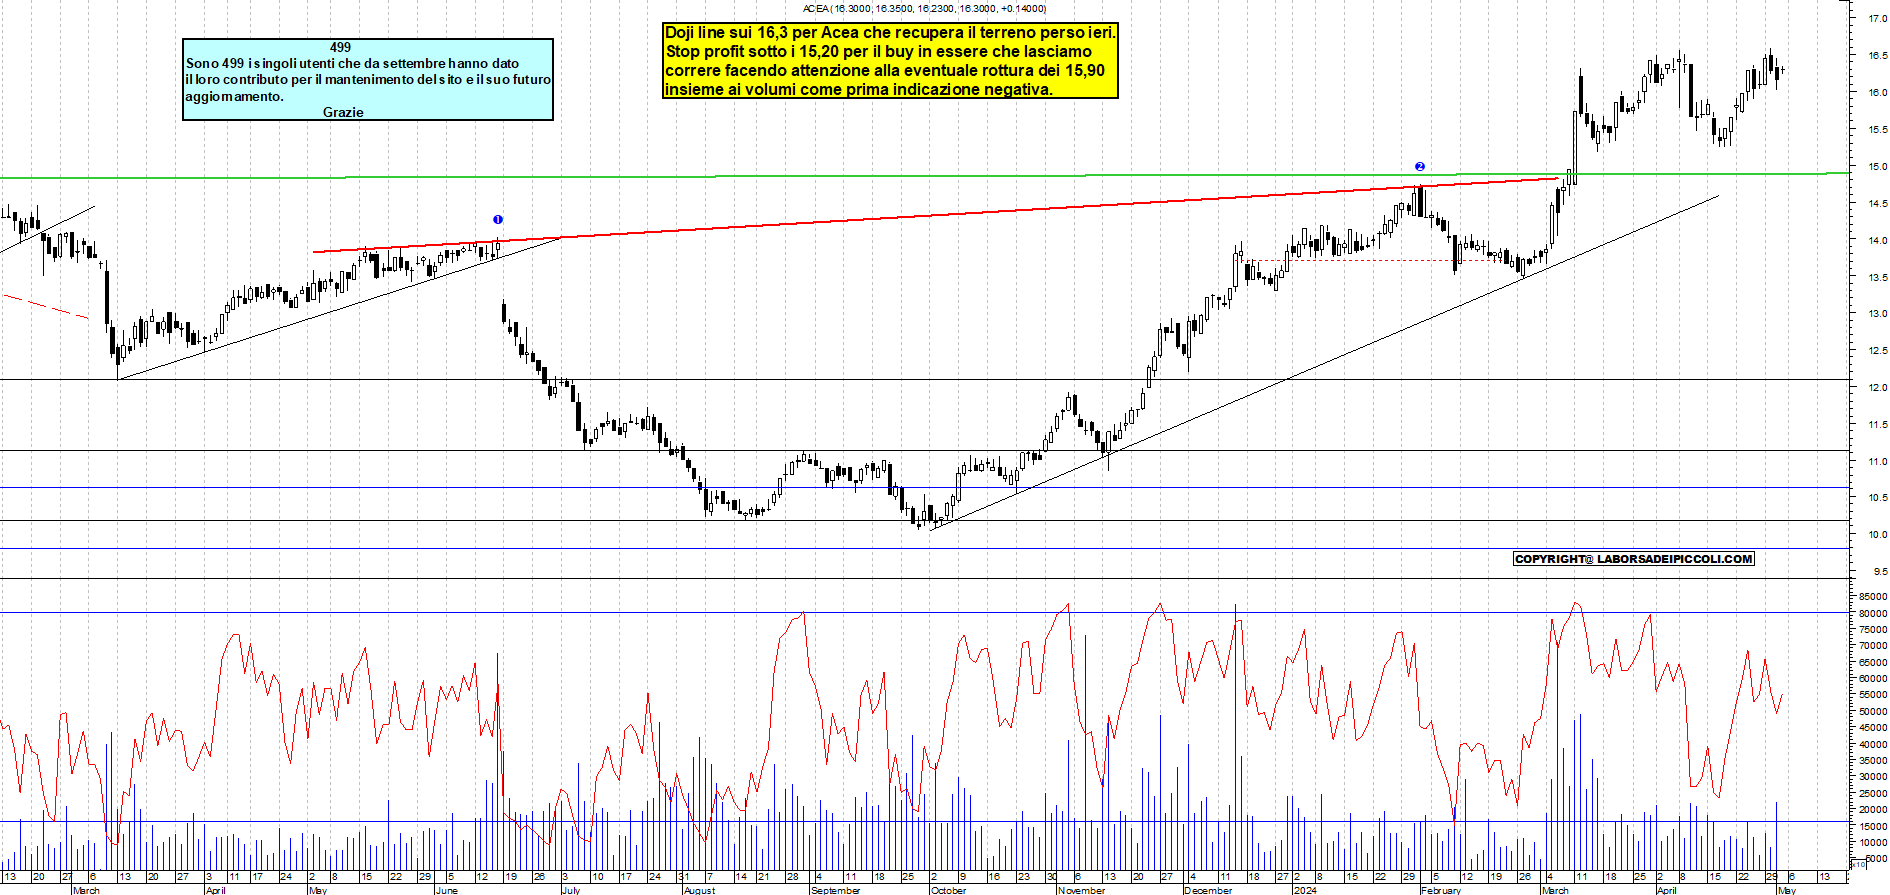Viewport: 1890px width, 895px height.
Task: Select the yellow 'Doji line sui 16,3' note
Action: point(890,61)
